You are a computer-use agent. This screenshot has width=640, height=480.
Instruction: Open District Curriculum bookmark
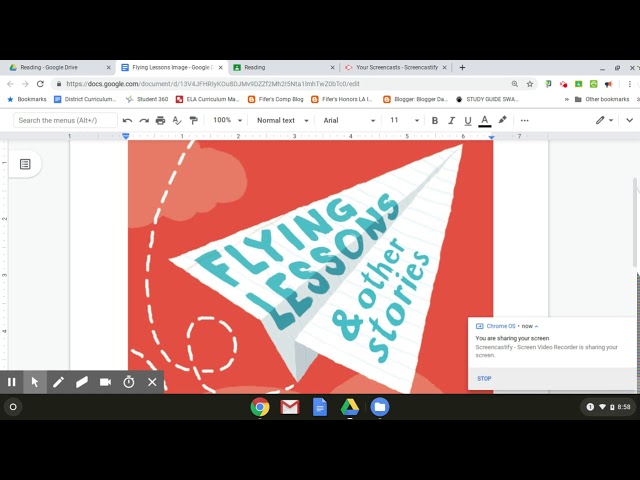click(x=85, y=99)
